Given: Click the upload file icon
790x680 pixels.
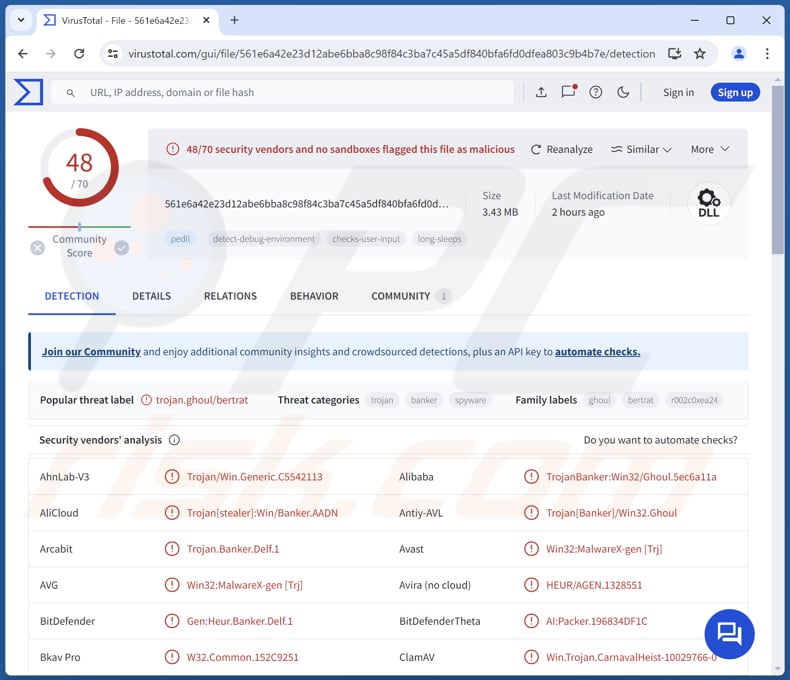Looking at the screenshot, I should [x=541, y=92].
